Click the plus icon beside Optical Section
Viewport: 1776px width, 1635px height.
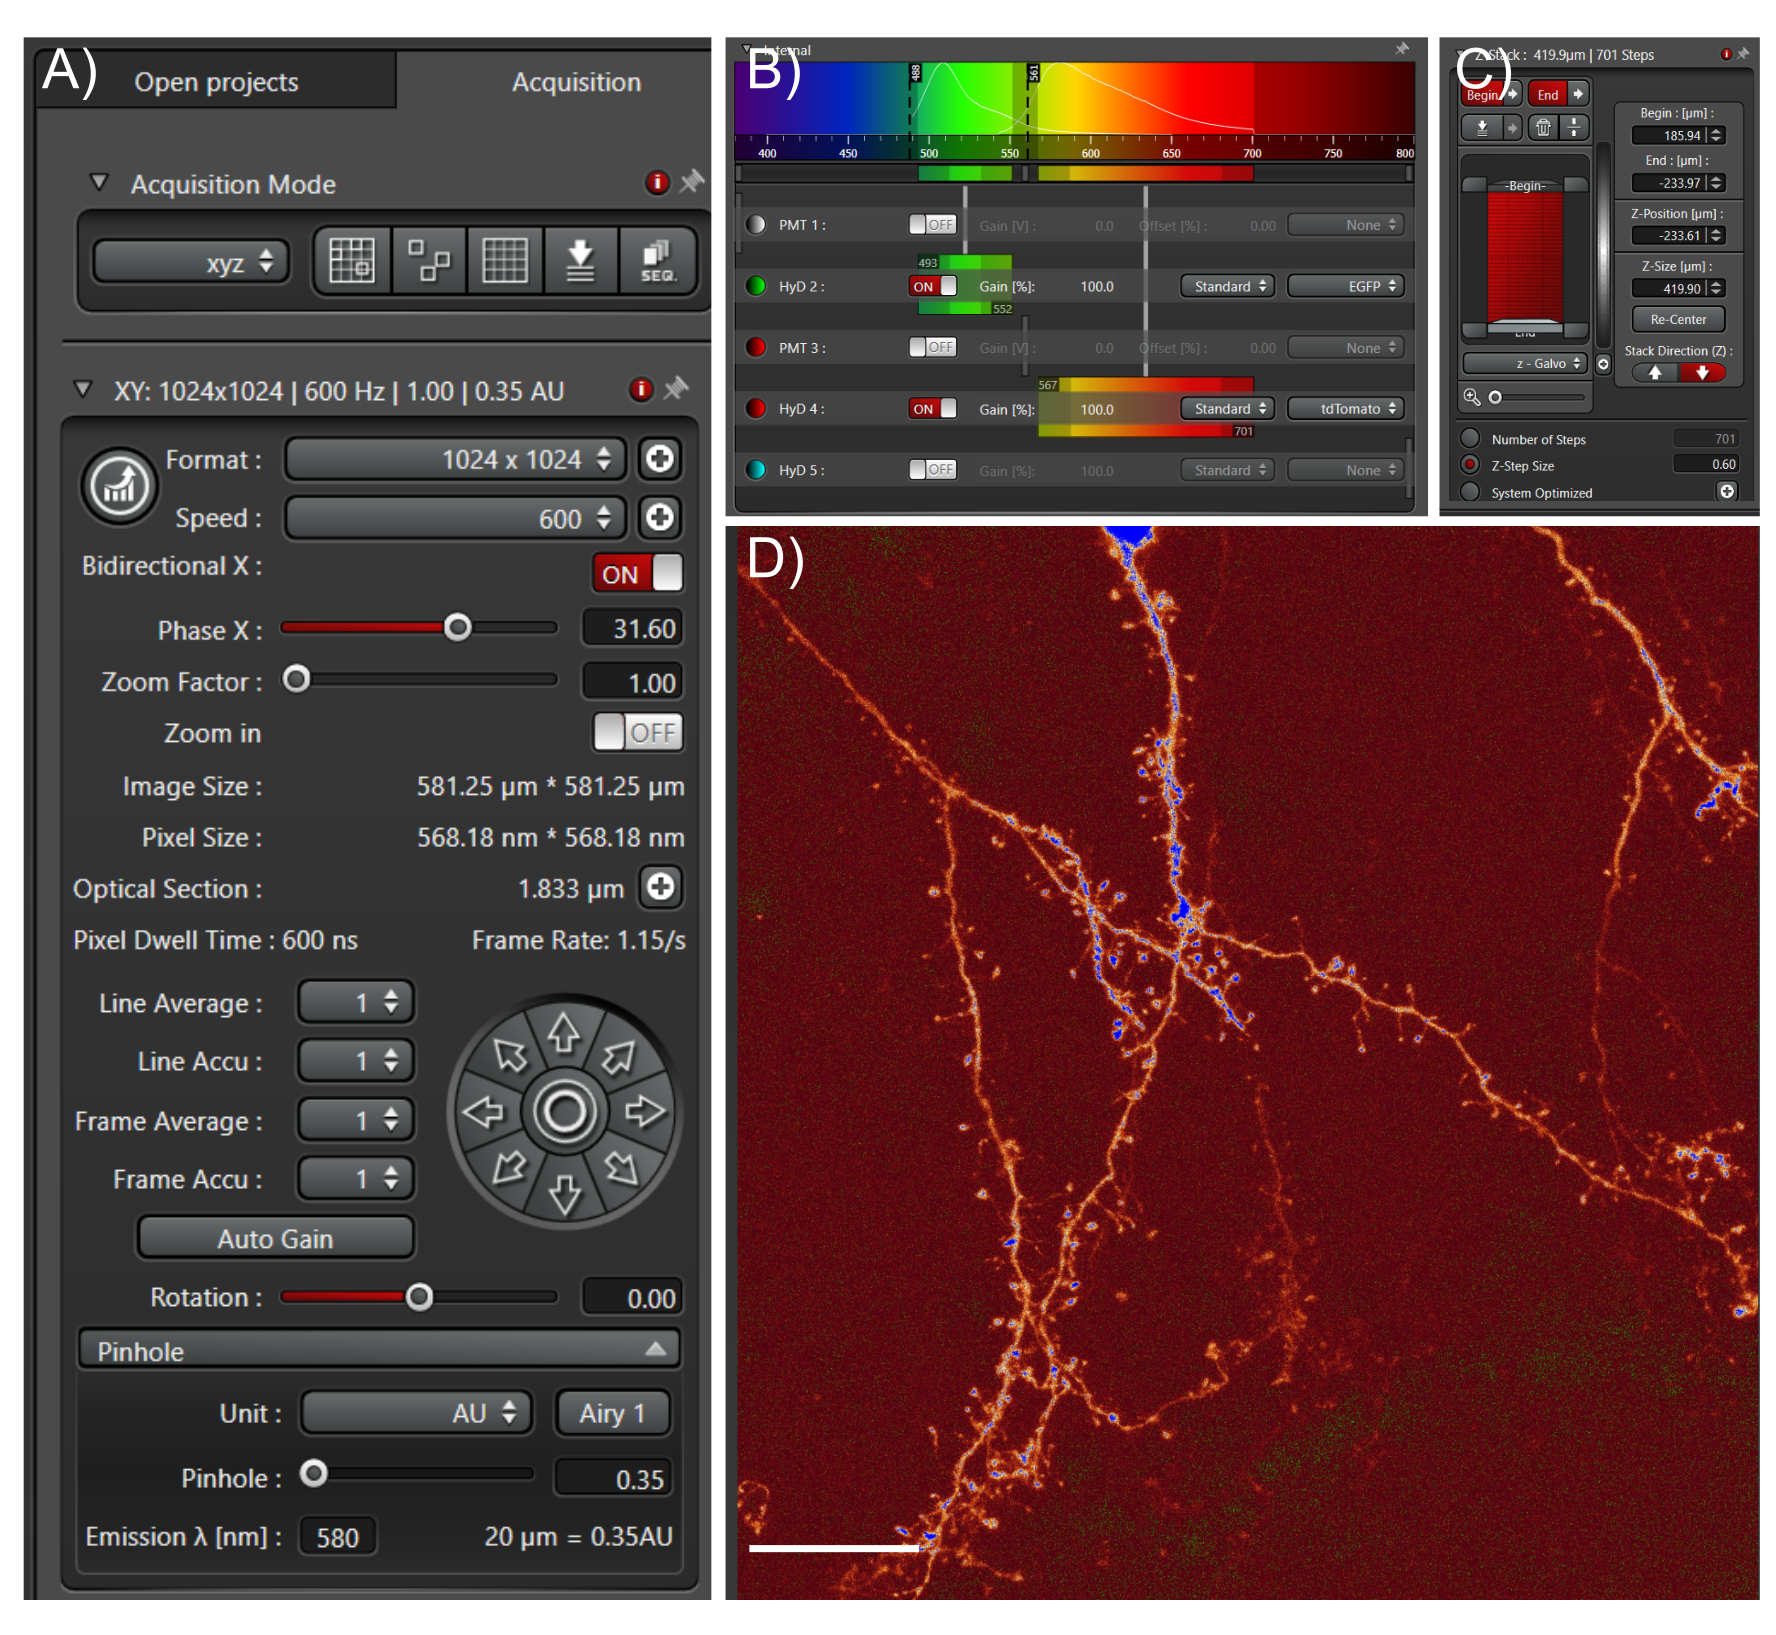[660, 887]
